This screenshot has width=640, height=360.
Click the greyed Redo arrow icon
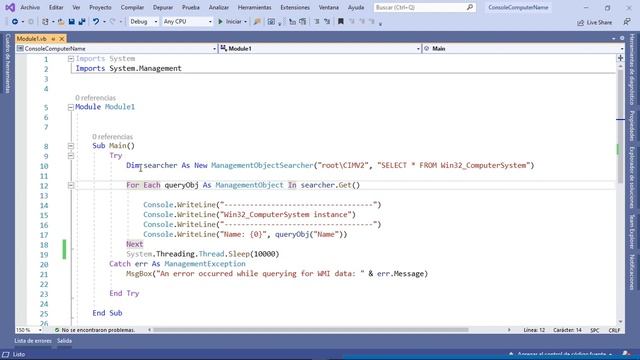(113, 22)
